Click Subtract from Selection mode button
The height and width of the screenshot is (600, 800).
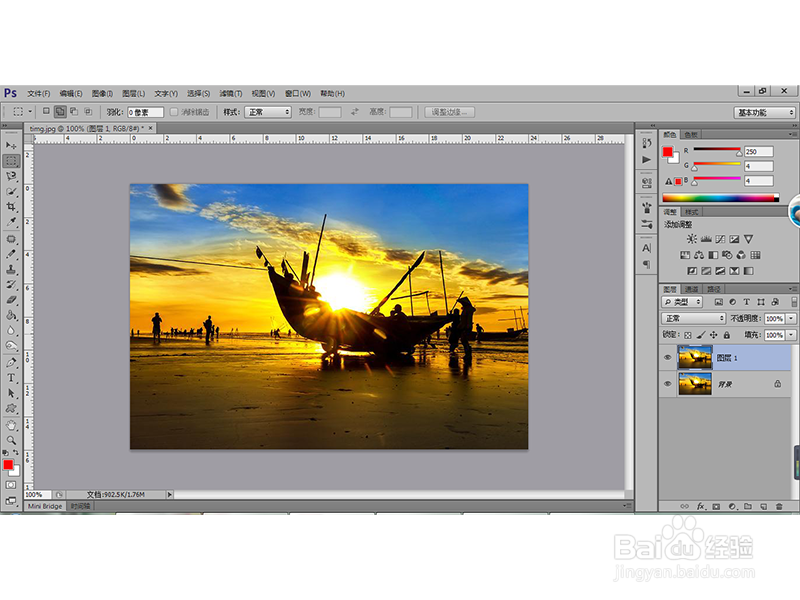74,111
